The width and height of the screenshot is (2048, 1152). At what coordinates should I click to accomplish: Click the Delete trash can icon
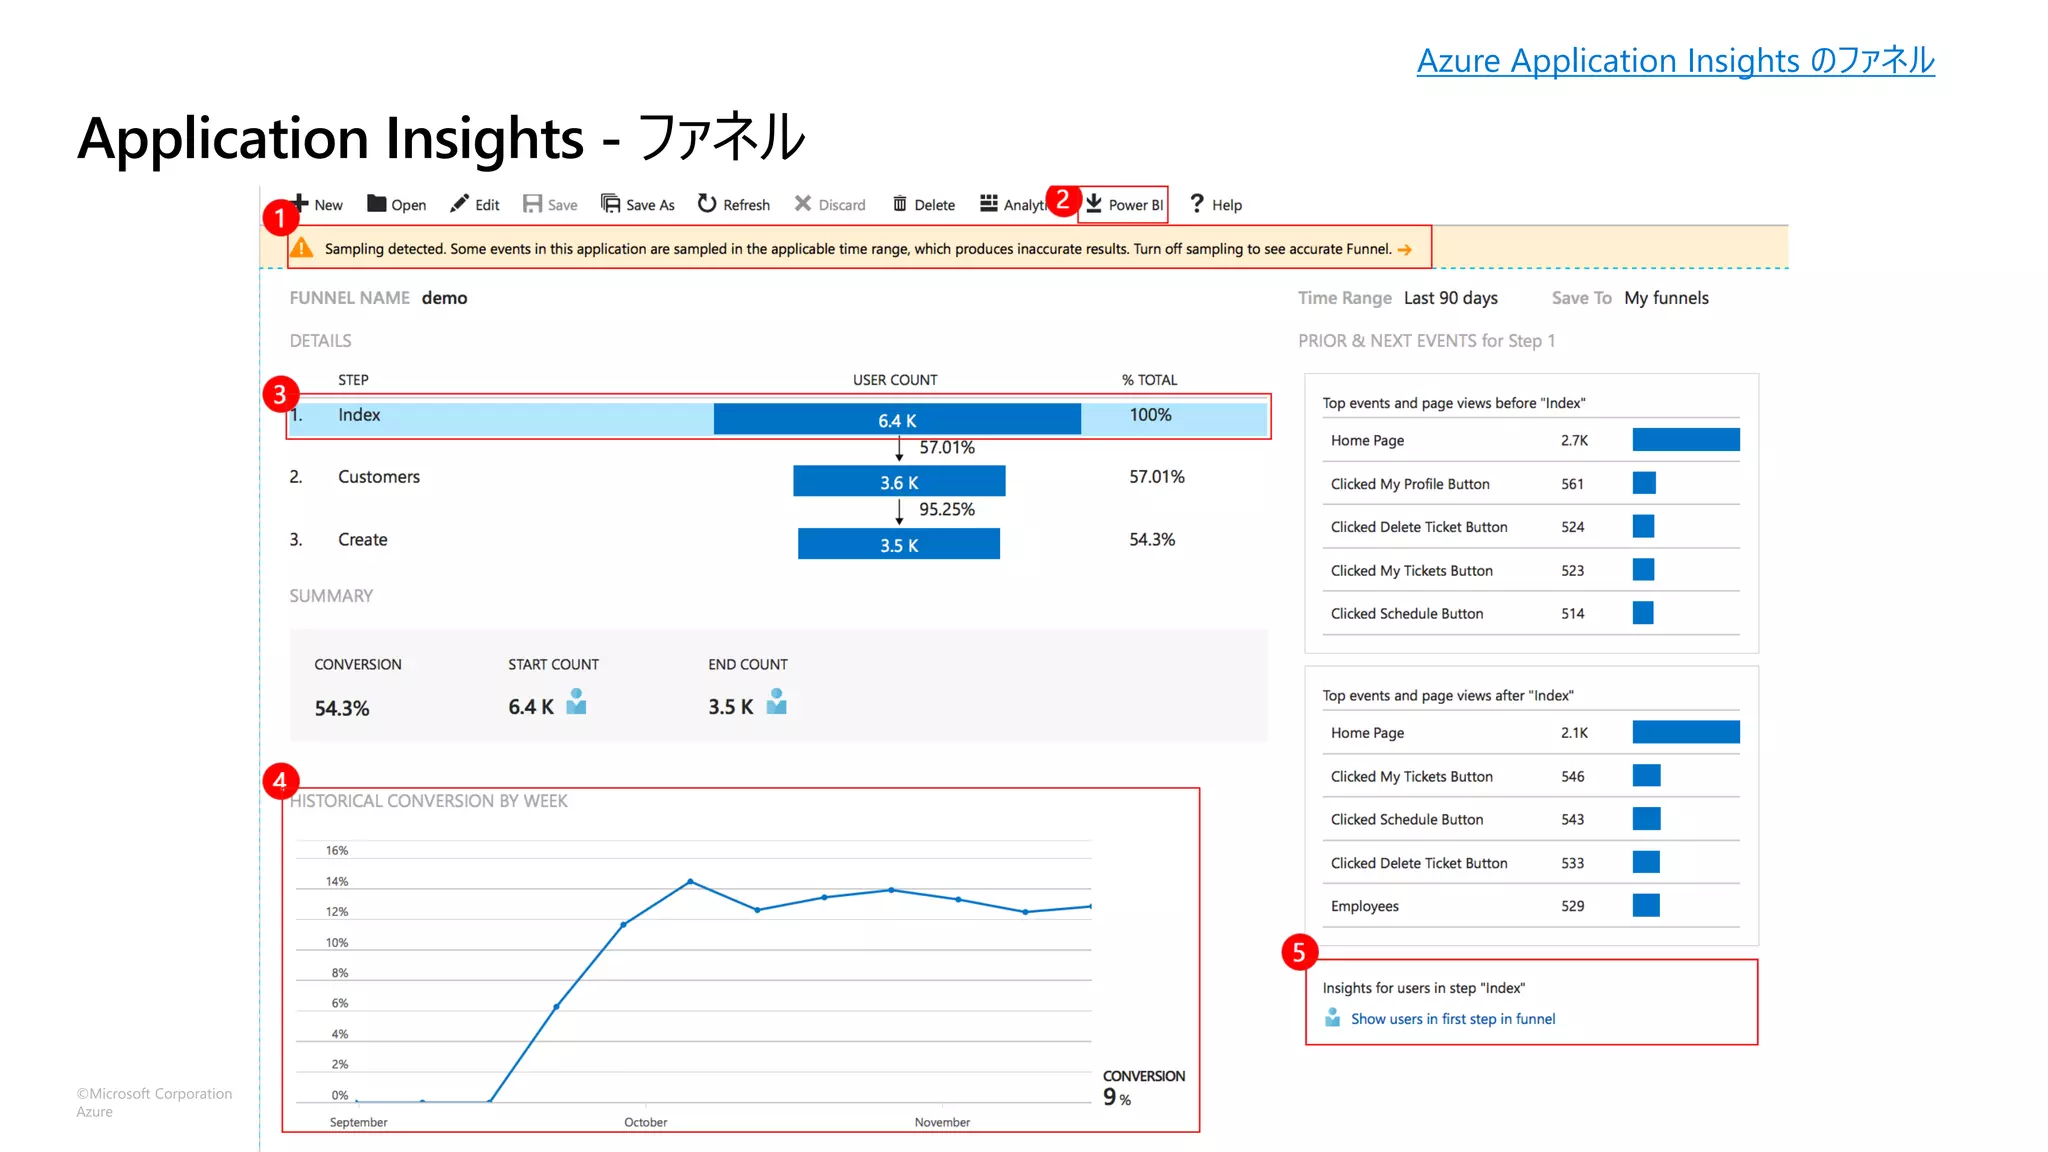coord(900,204)
